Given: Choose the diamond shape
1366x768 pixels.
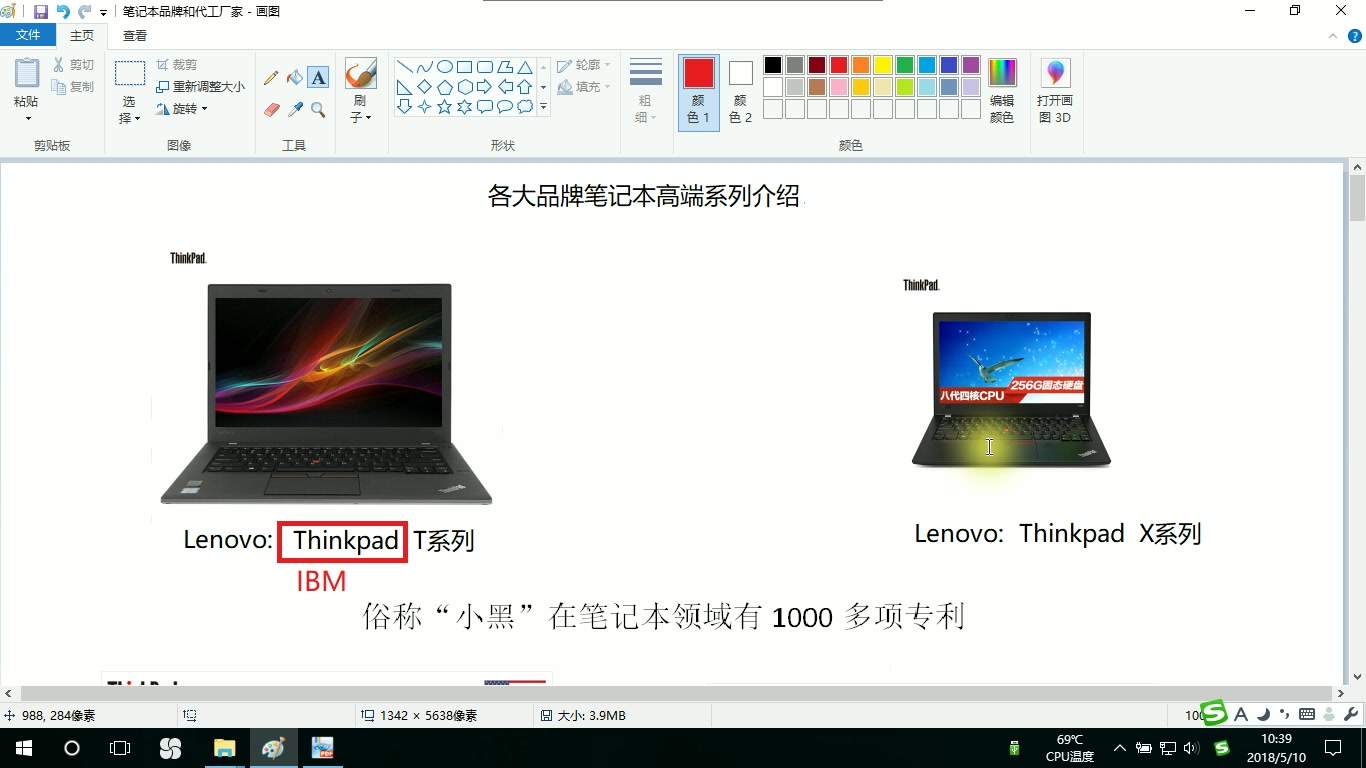Looking at the screenshot, I should pos(425,87).
